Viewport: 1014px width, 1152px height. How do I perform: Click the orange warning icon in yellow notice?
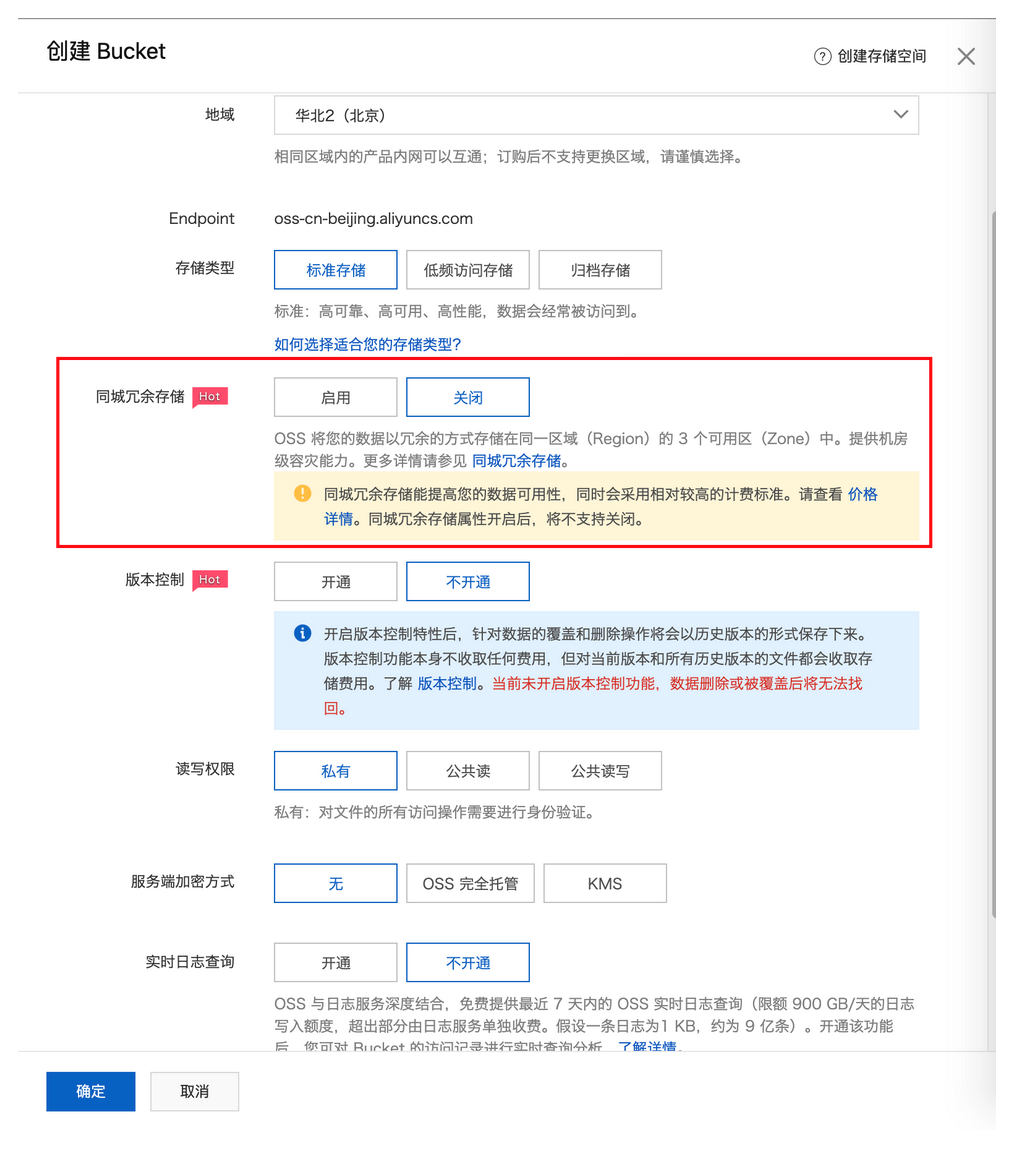(302, 494)
